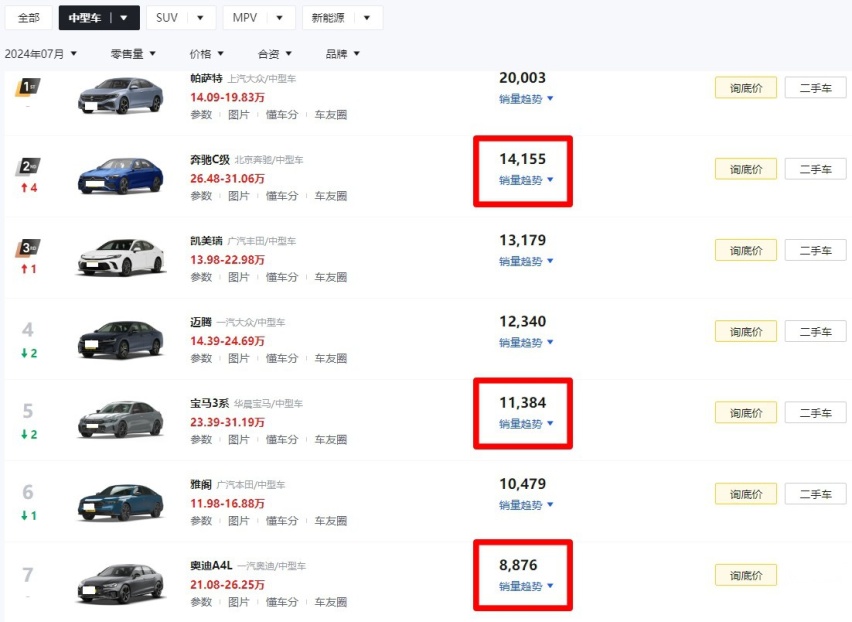
Task: Click 车友圈 link under 奥迪A4L
Action: pyautogui.click(x=330, y=602)
